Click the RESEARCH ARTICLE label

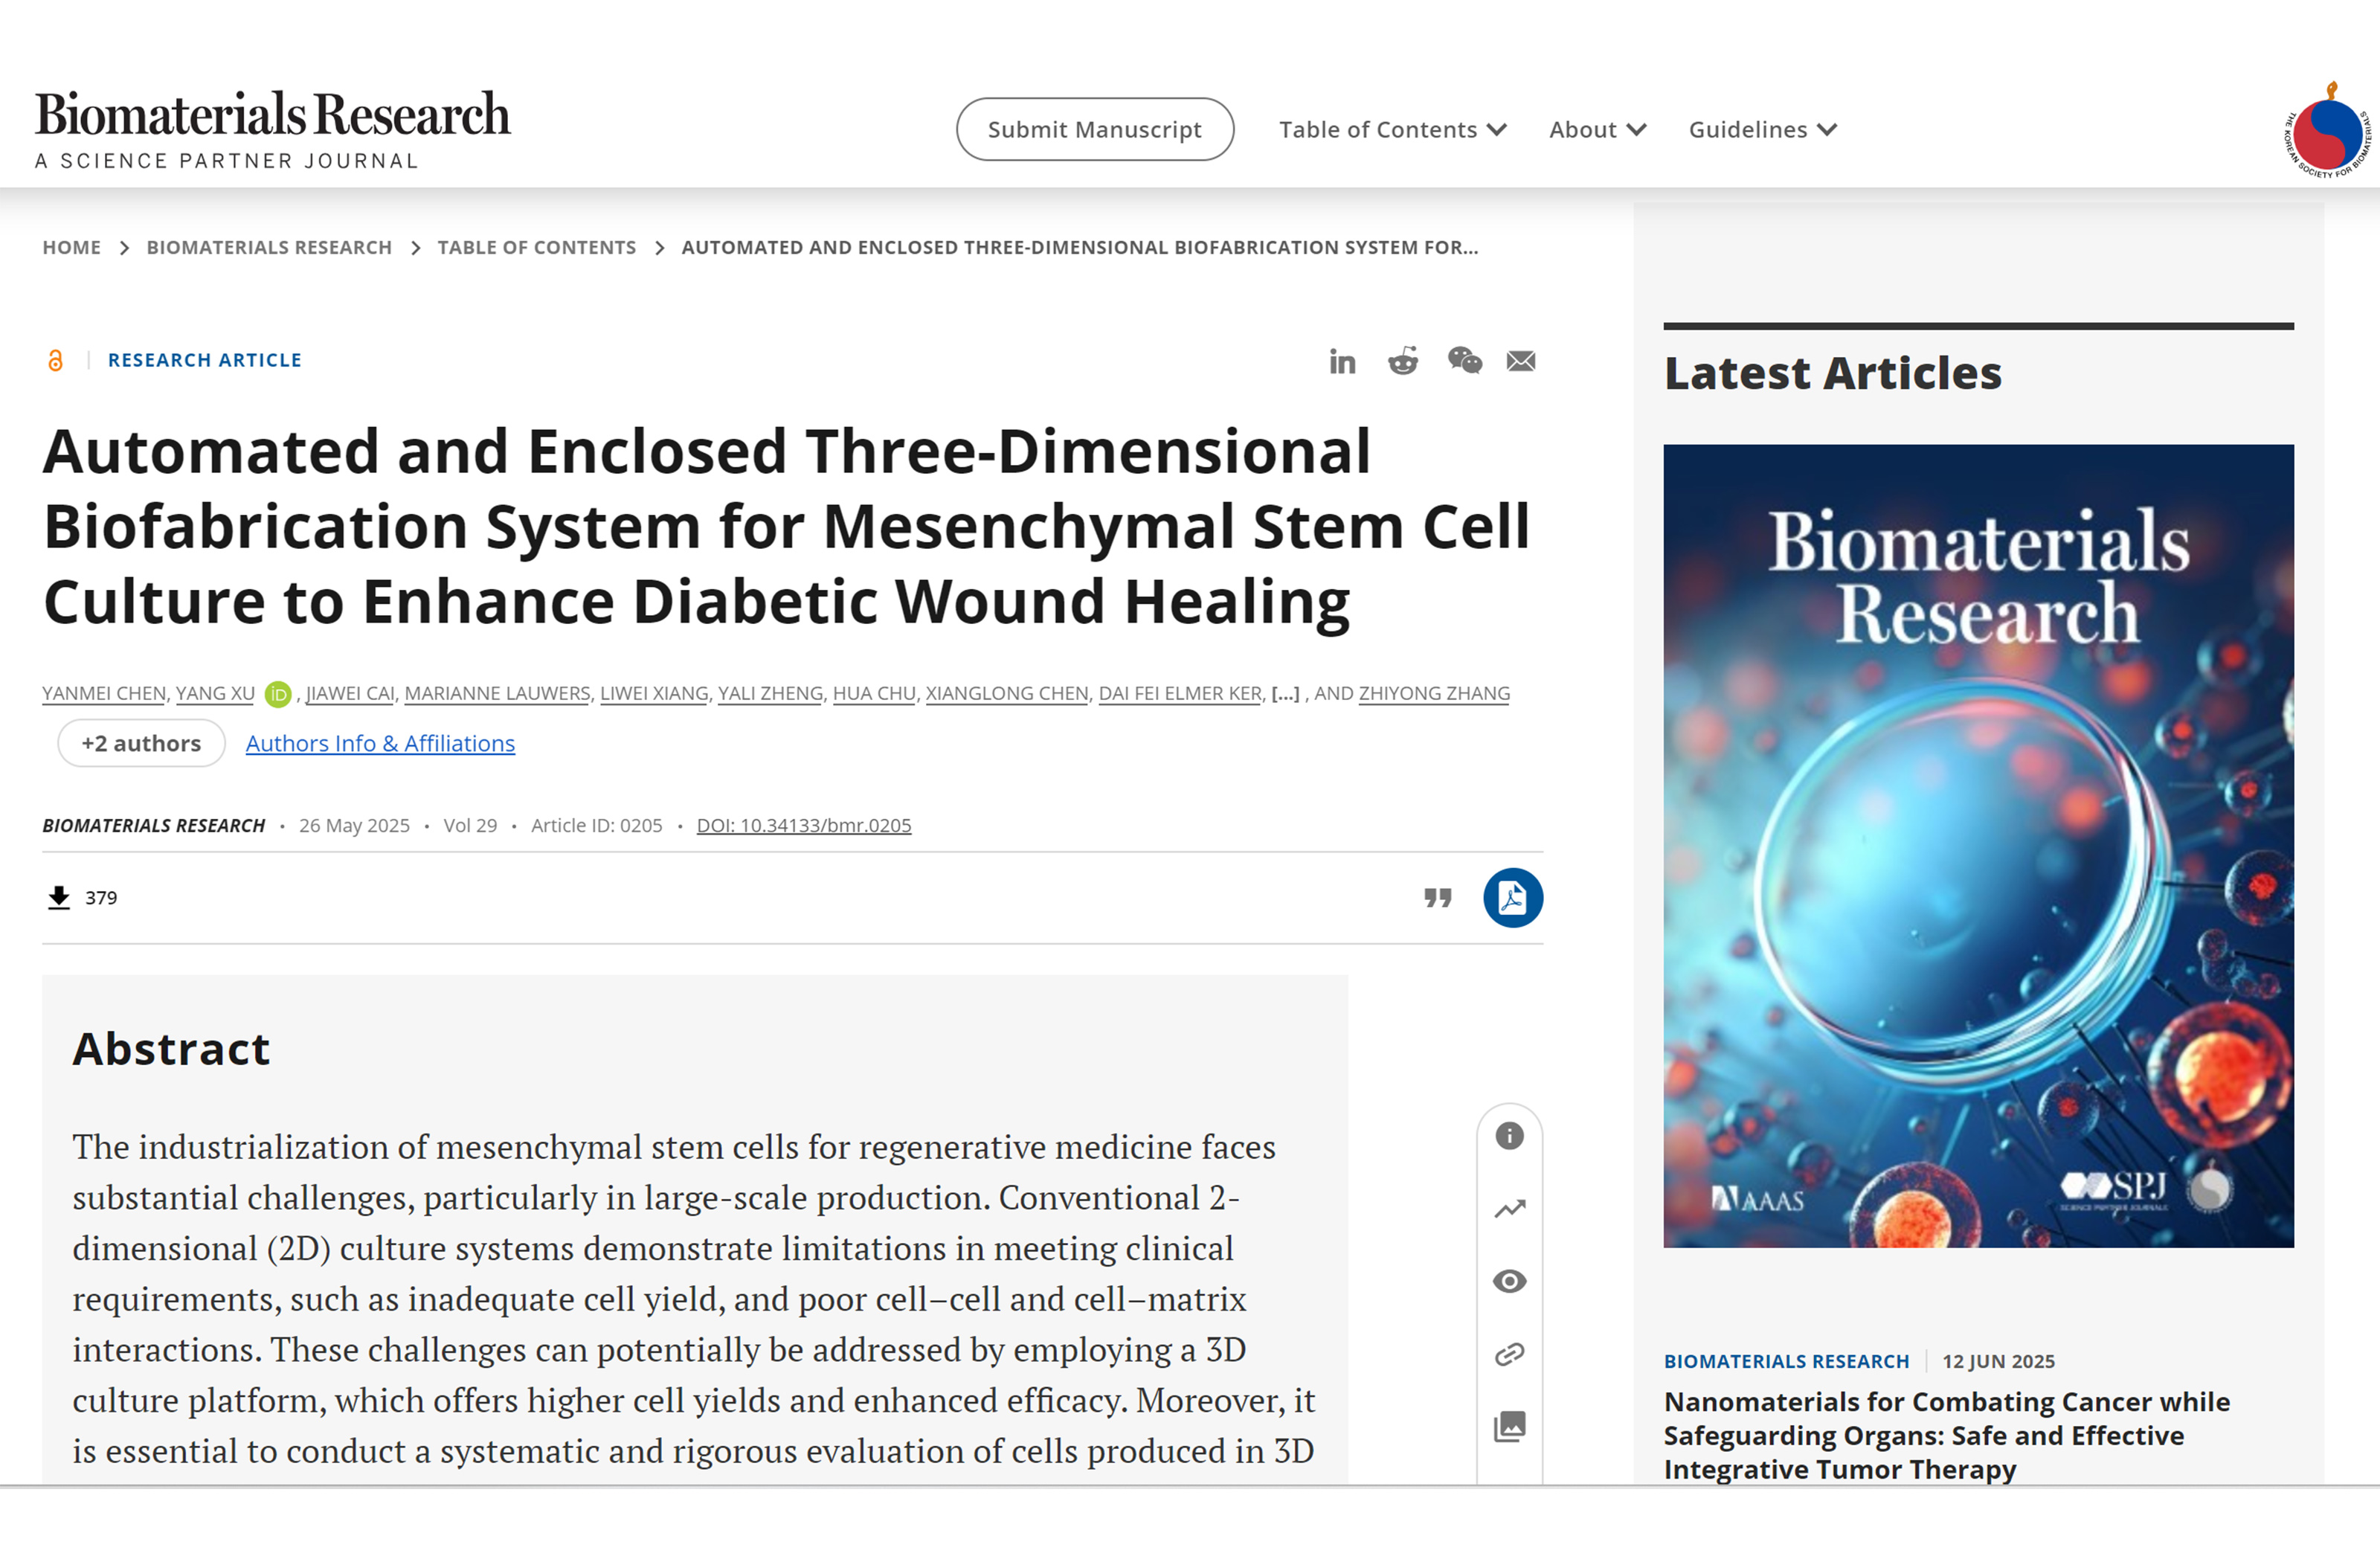point(205,360)
